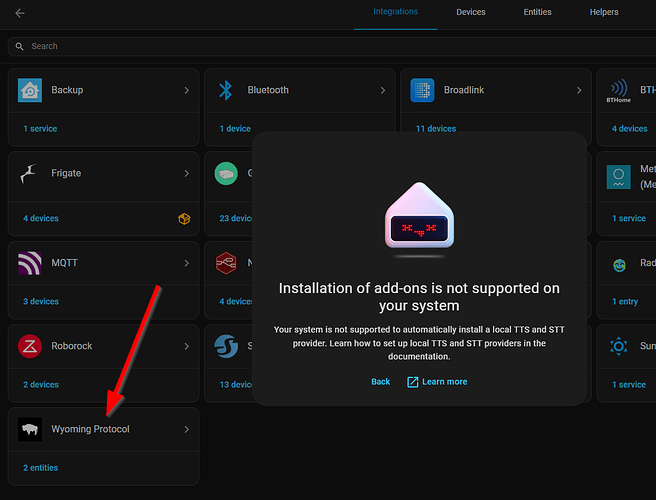Click the Wyoming Protocol bison icon
This screenshot has height=500, width=656.
click(30, 429)
